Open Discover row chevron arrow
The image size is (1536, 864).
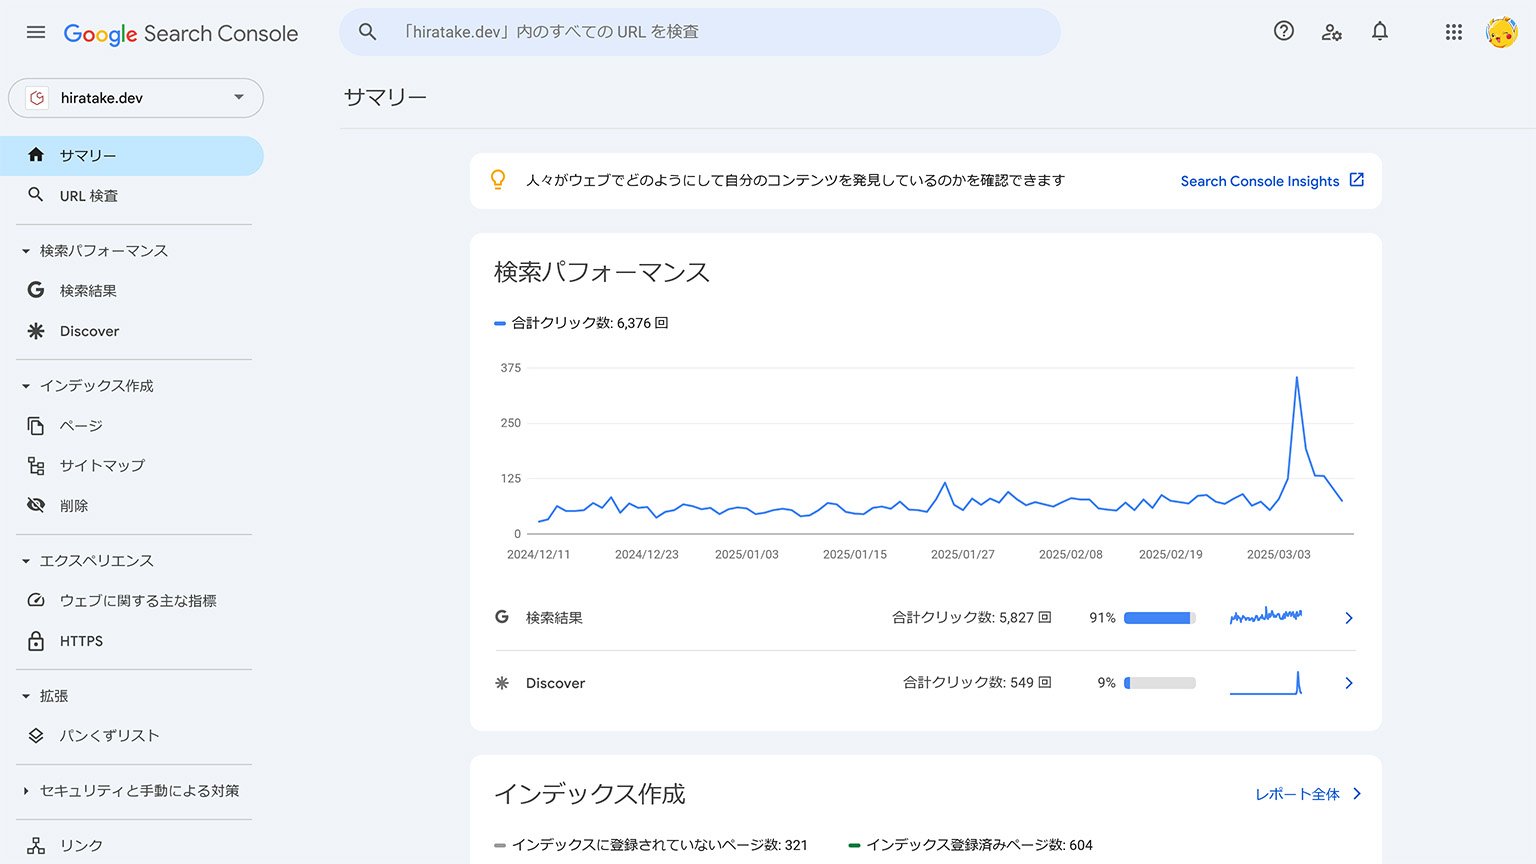[x=1349, y=683]
